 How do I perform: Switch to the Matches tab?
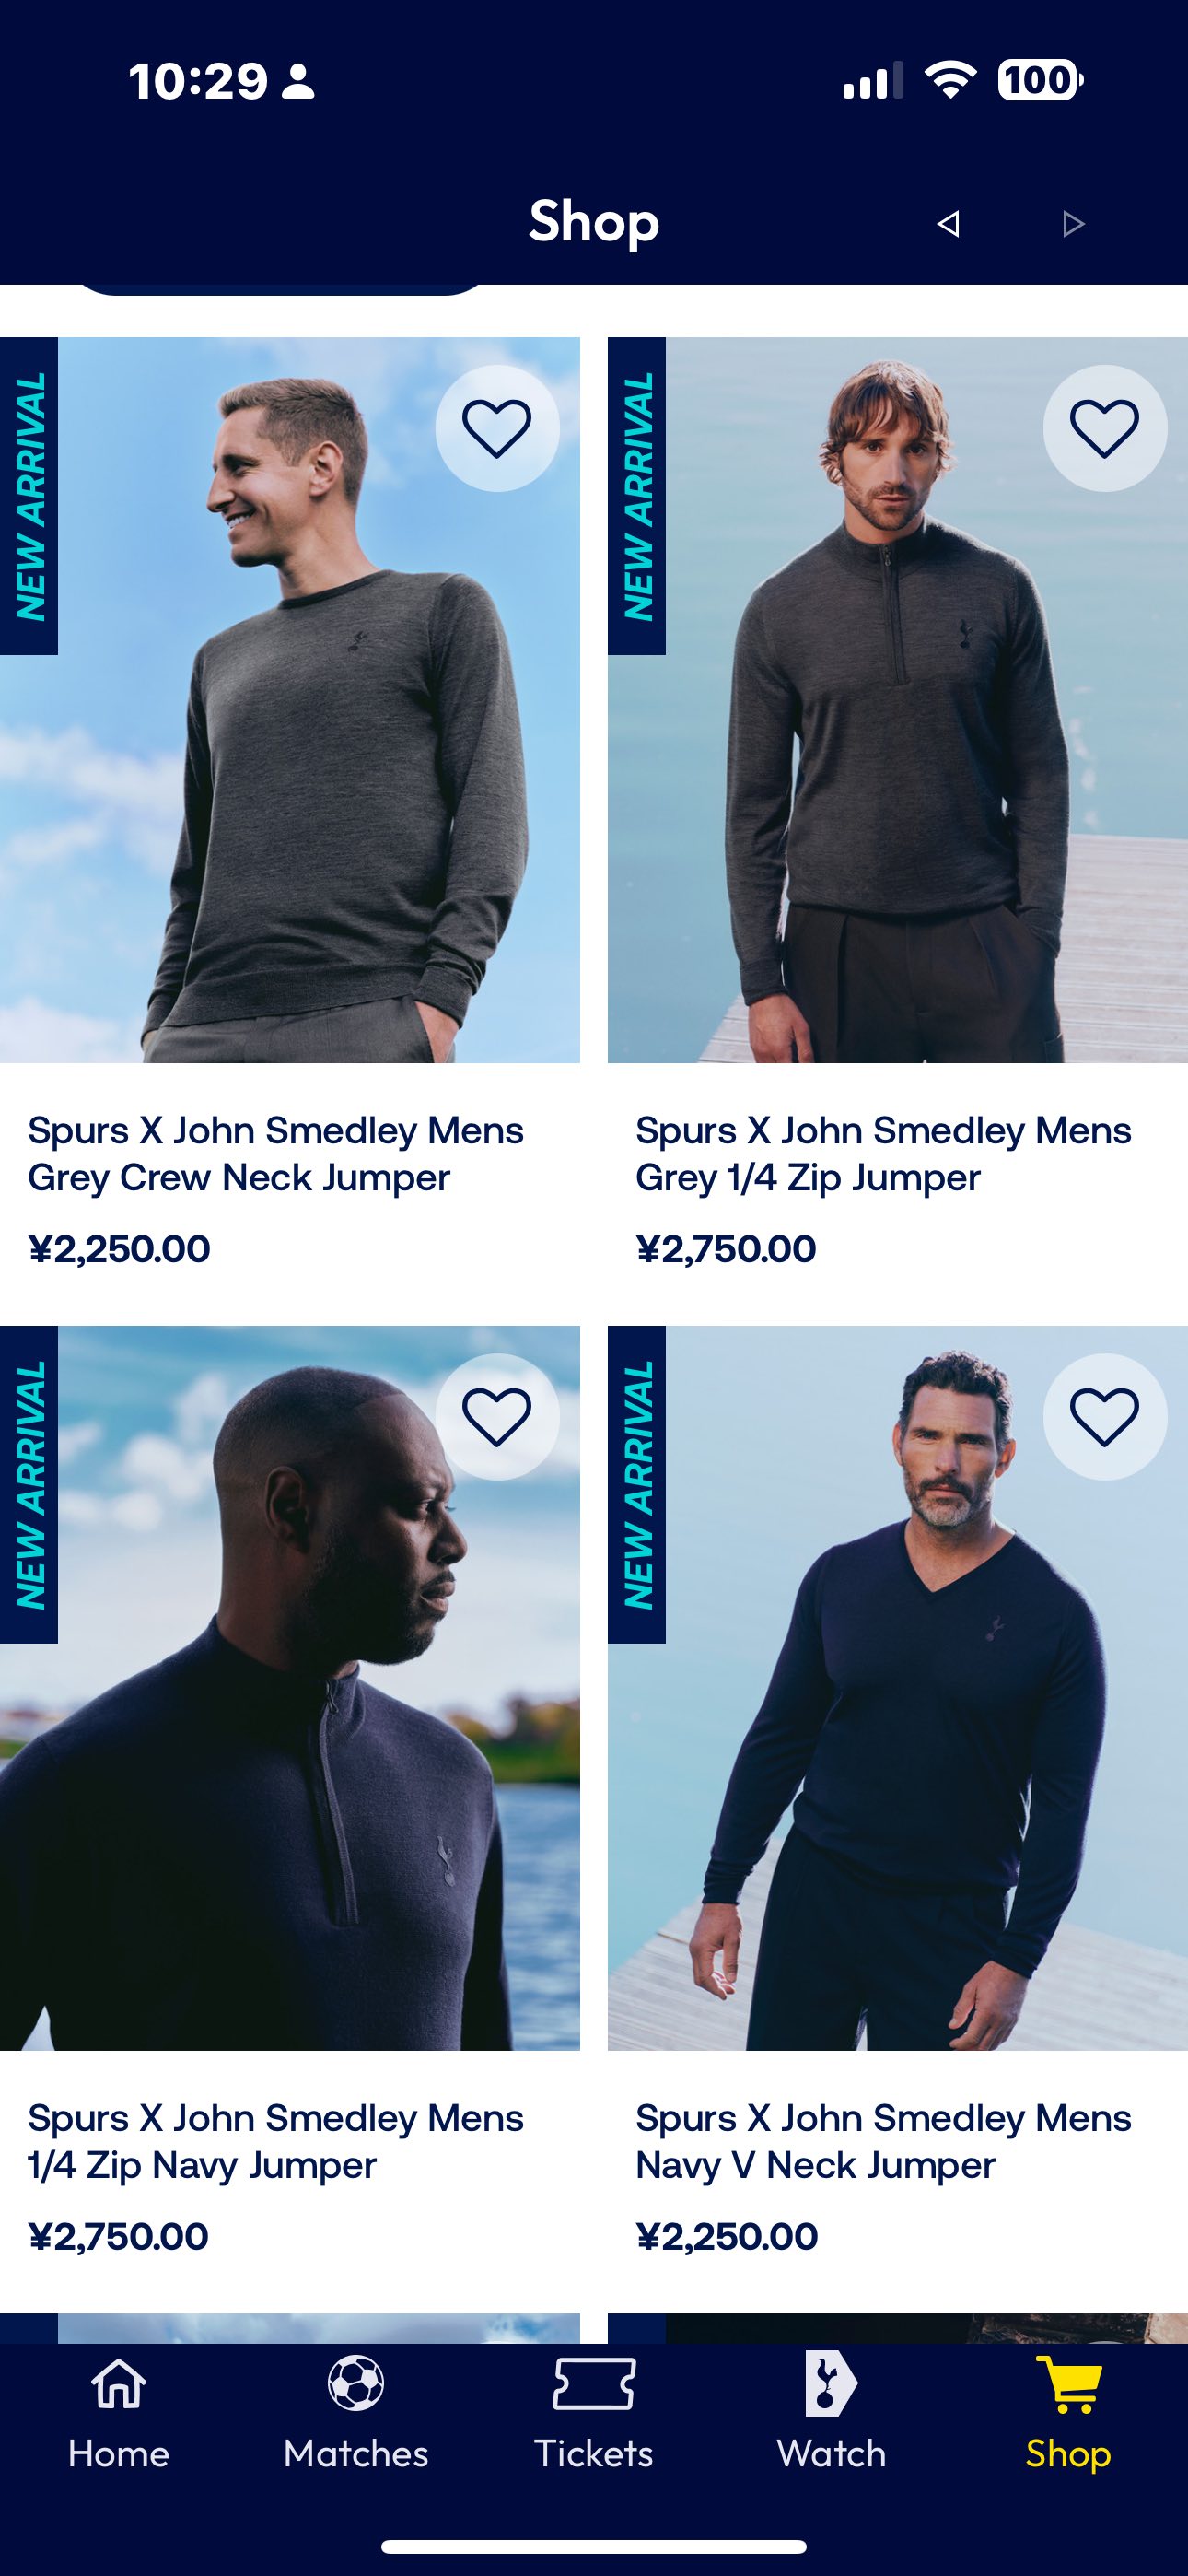point(356,2413)
